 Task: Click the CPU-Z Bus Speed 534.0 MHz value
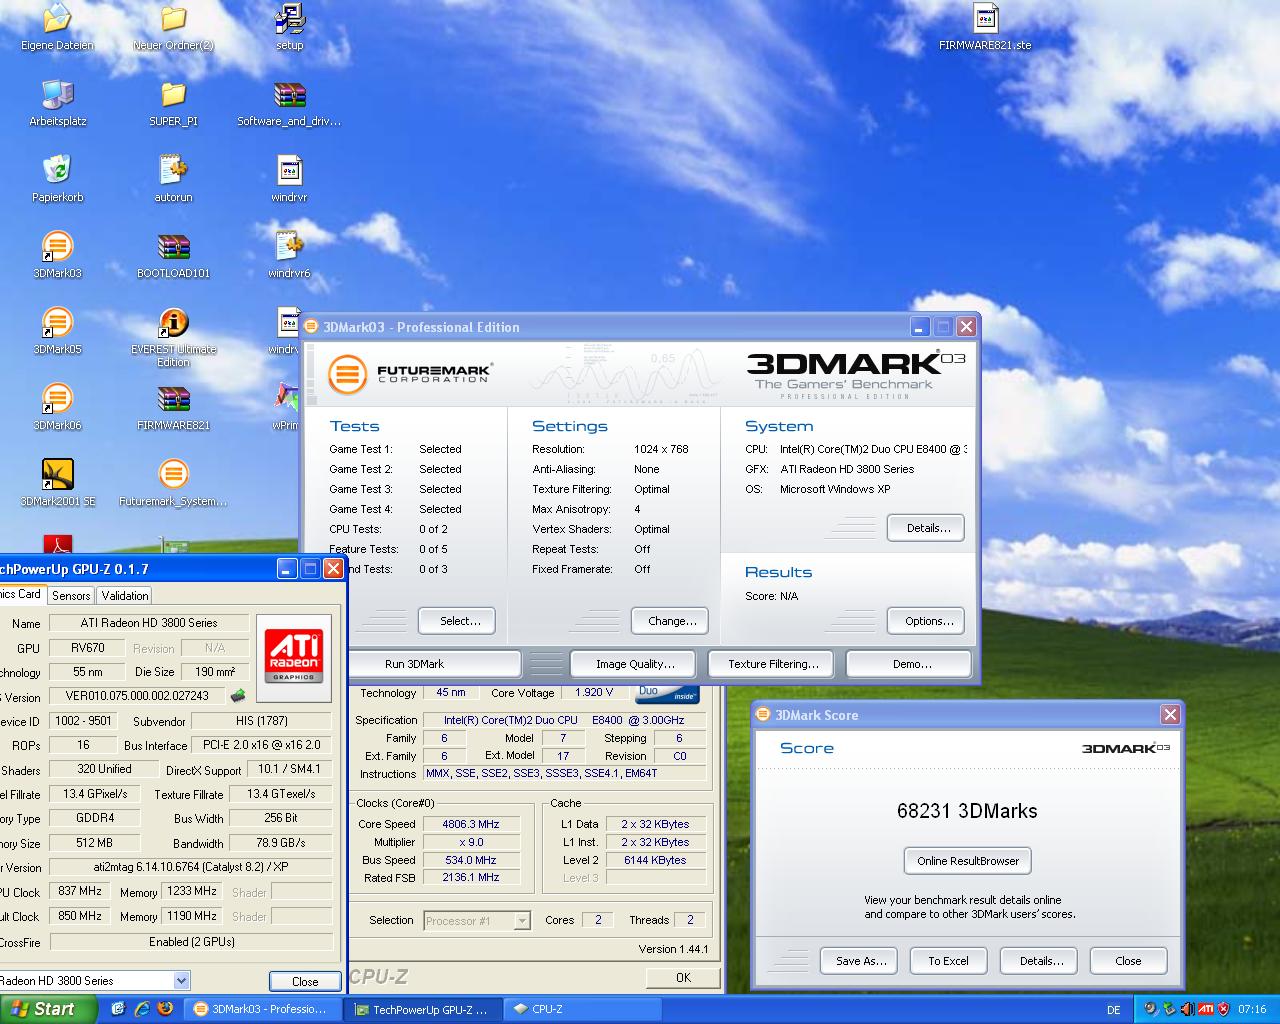(x=471, y=860)
